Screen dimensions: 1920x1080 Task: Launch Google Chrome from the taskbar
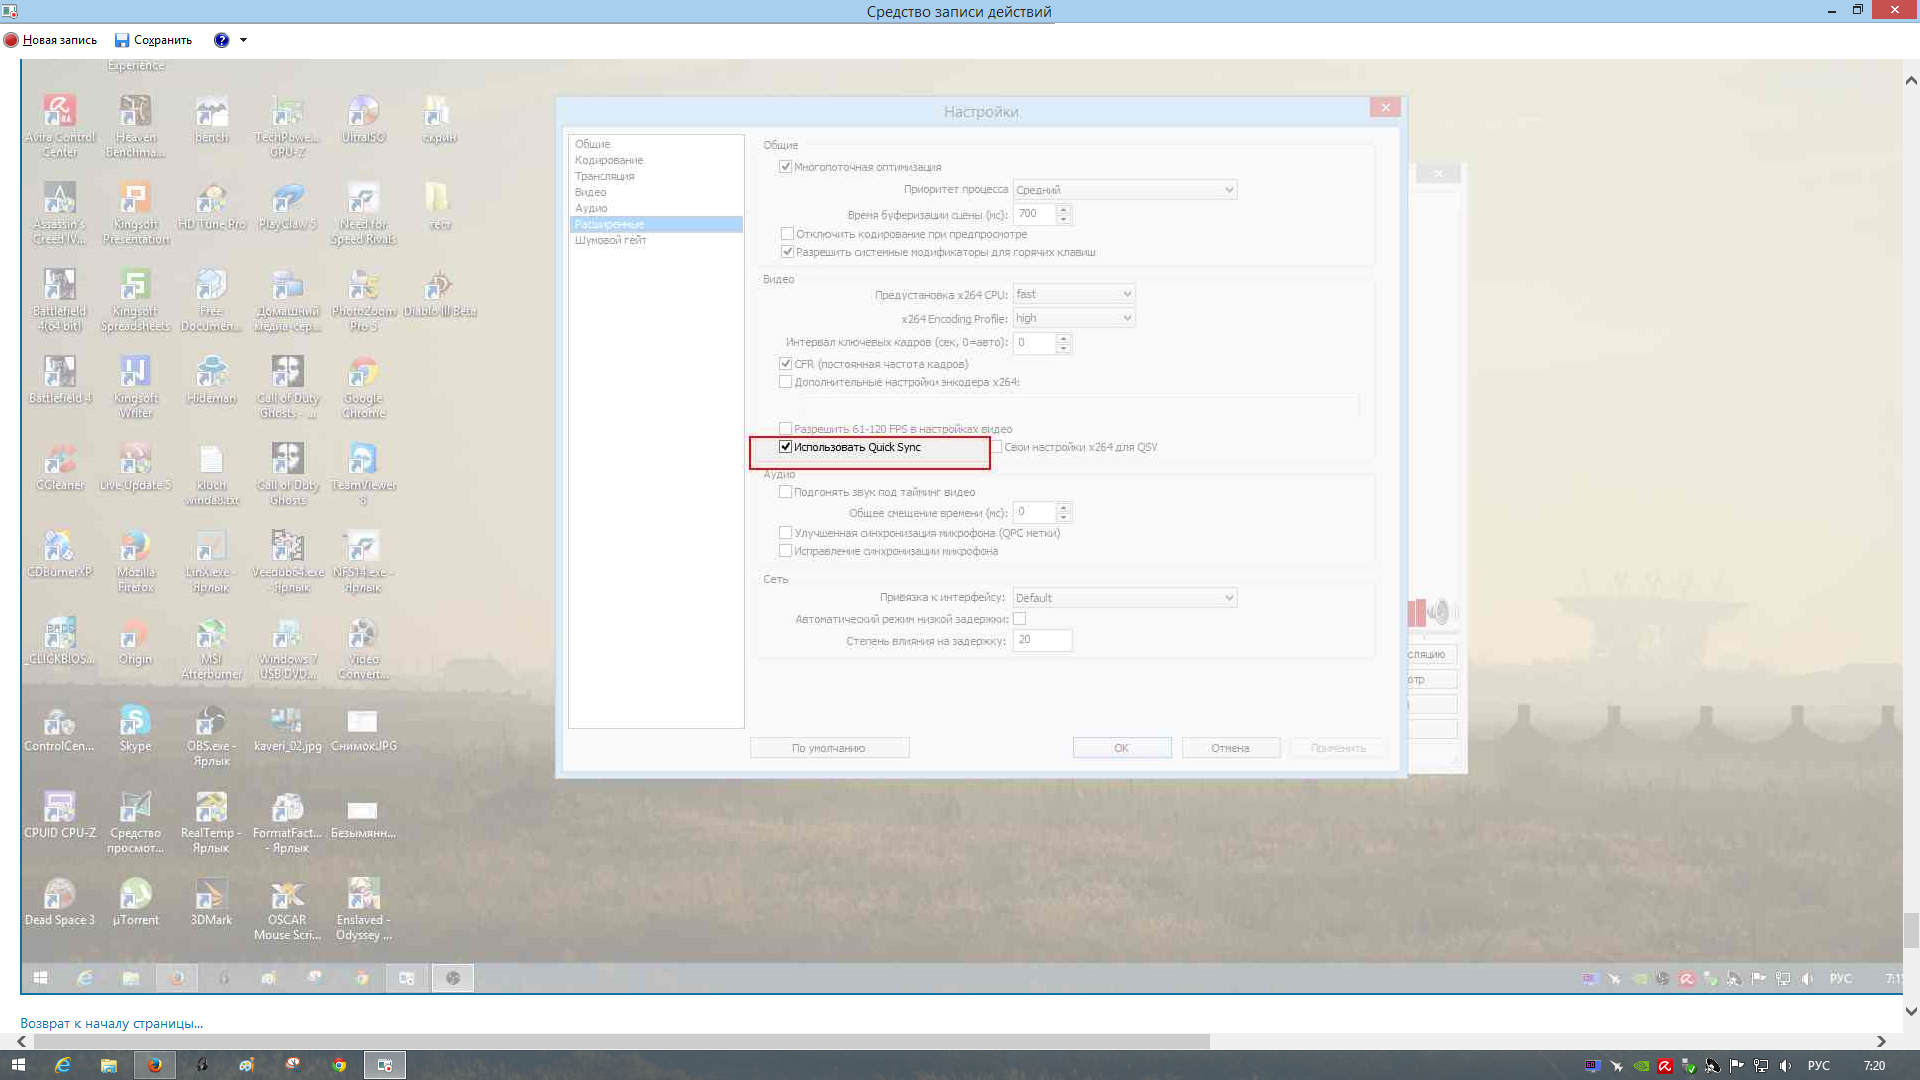click(x=339, y=1066)
